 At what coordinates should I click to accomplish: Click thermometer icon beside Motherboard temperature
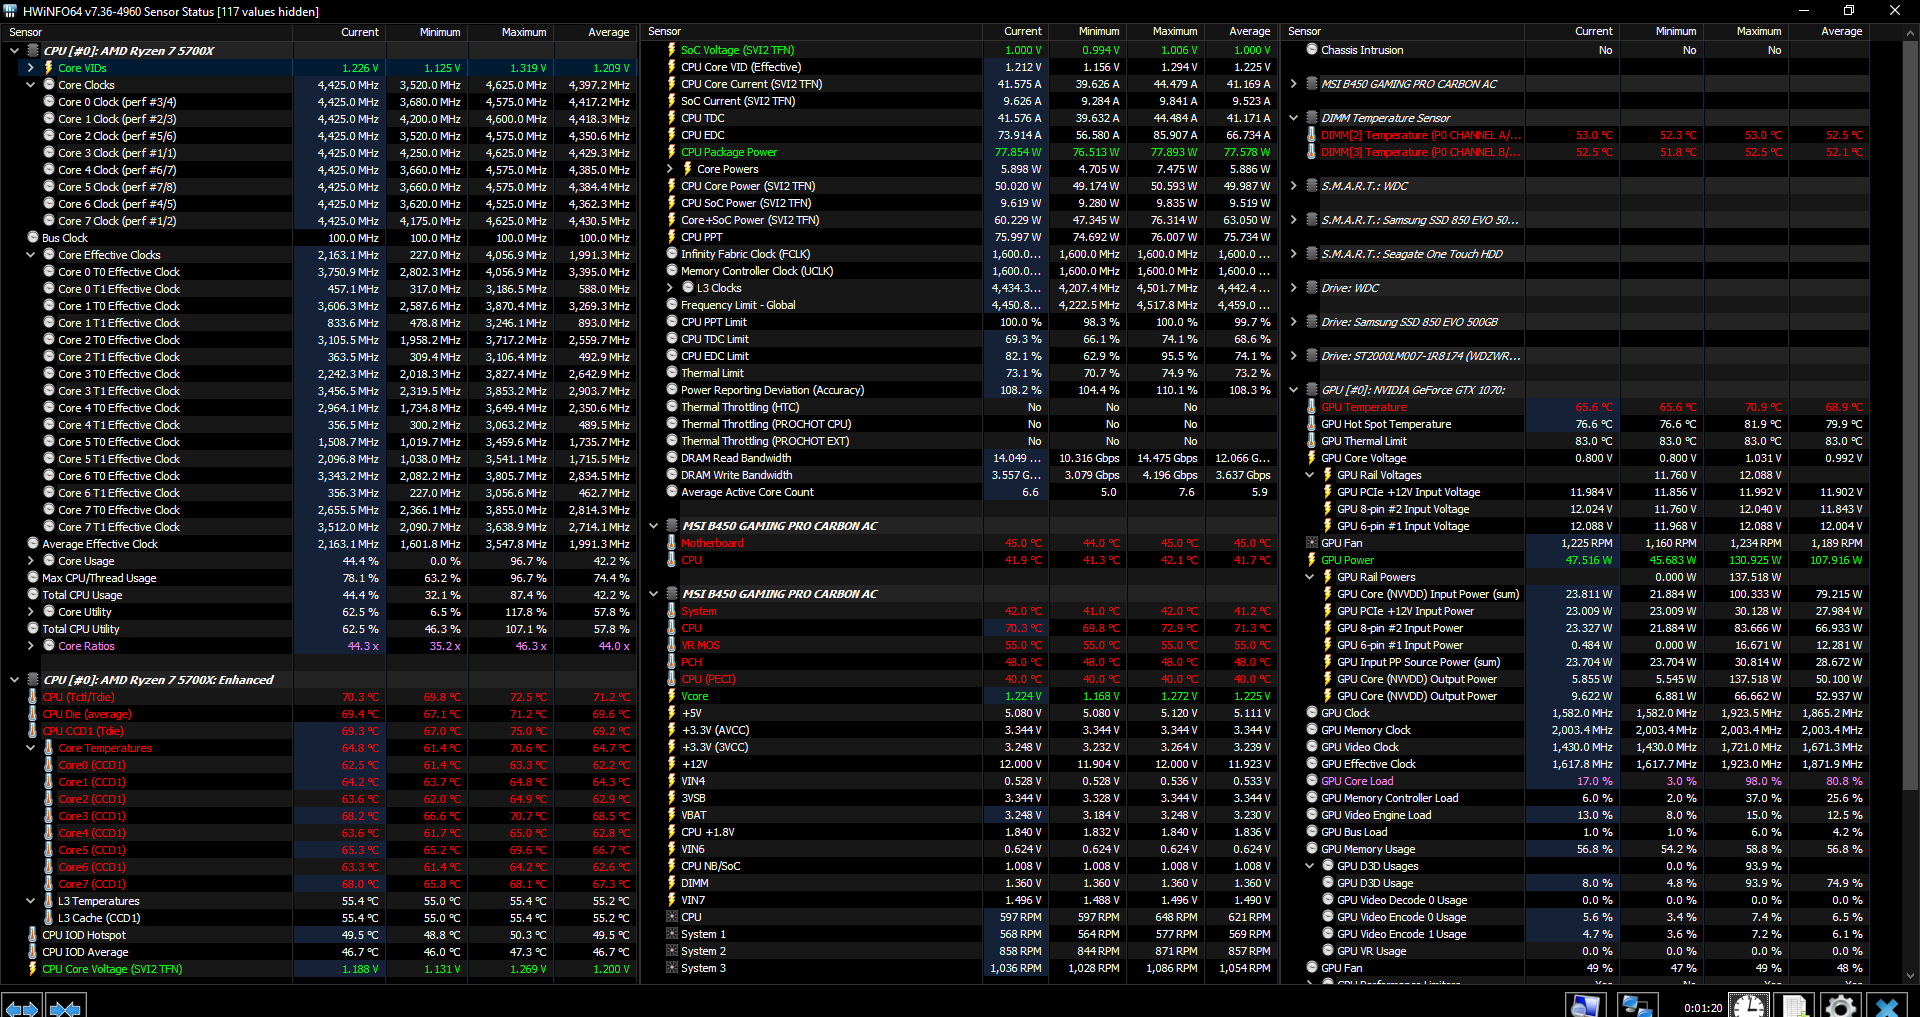pyautogui.click(x=672, y=543)
